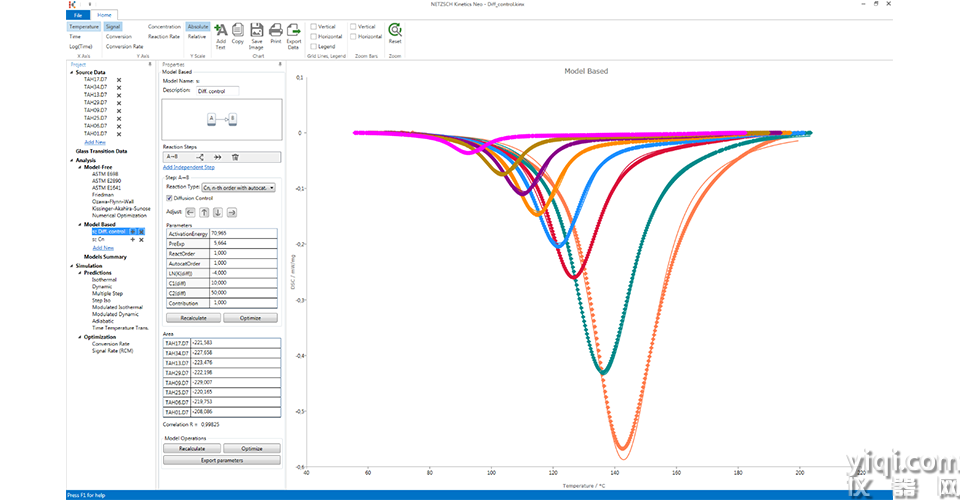Remove TAH34.D7 with its X icon
The width and height of the screenshot is (960, 500).
pos(119,88)
